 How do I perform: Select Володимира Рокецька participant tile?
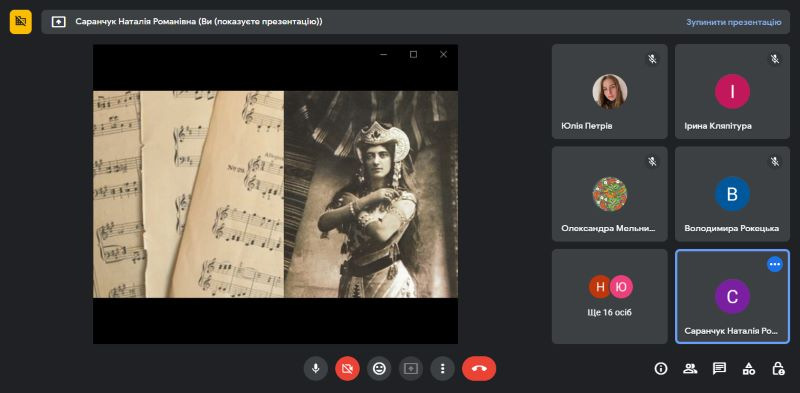pos(732,194)
